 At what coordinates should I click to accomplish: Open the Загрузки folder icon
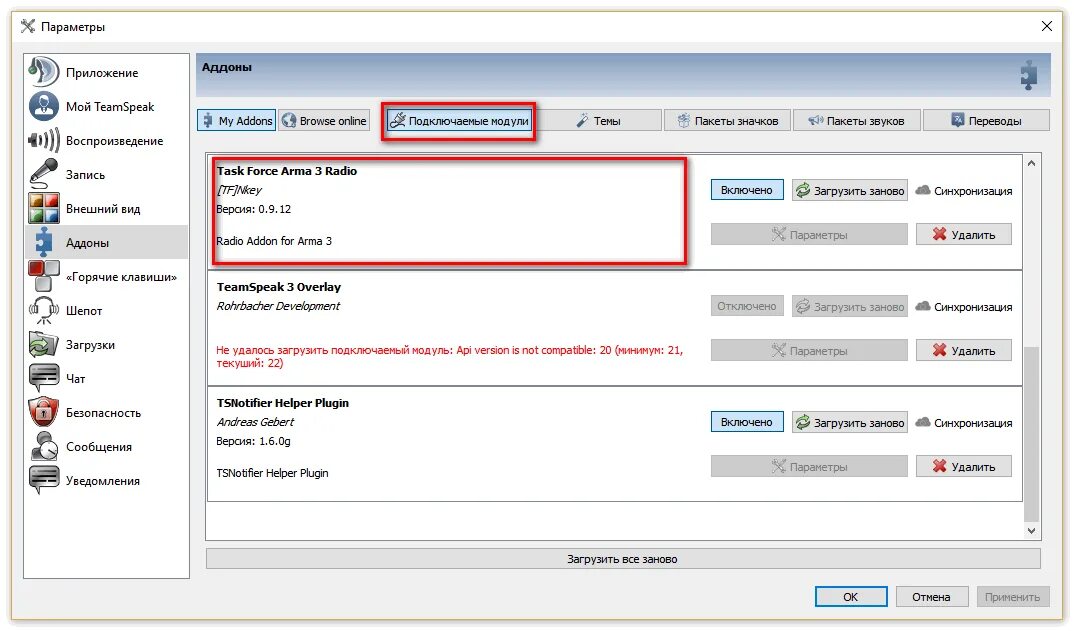(x=44, y=345)
